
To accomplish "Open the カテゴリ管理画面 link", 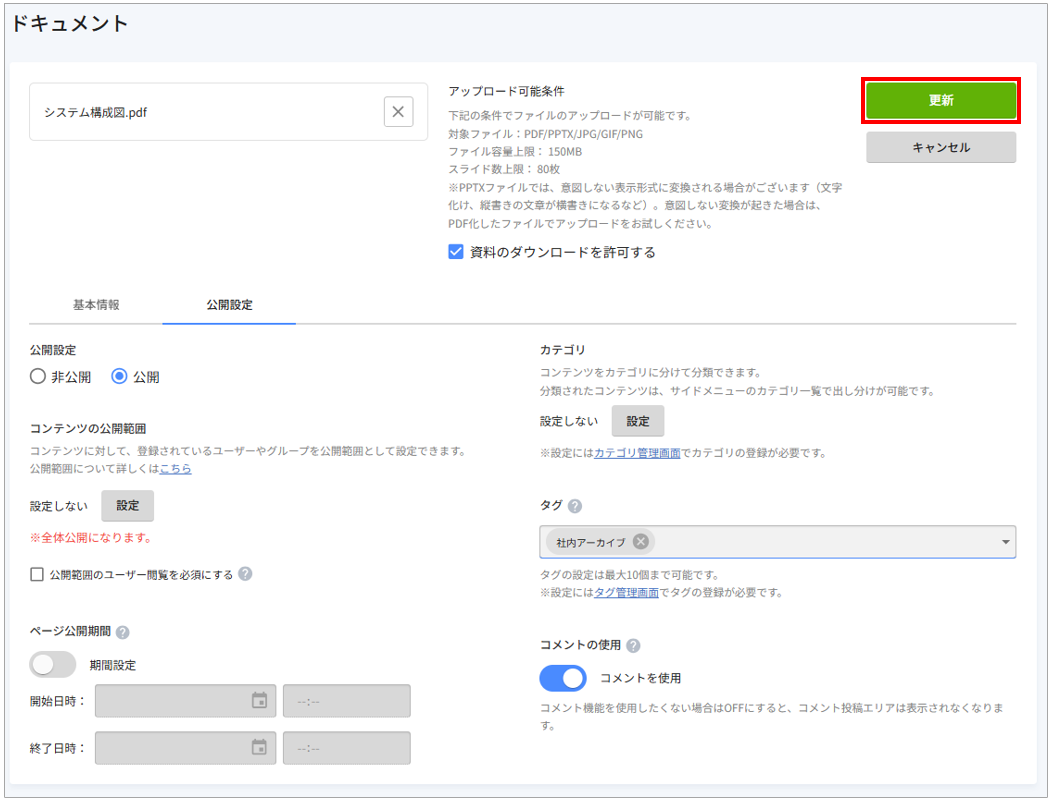I will (x=637, y=453).
